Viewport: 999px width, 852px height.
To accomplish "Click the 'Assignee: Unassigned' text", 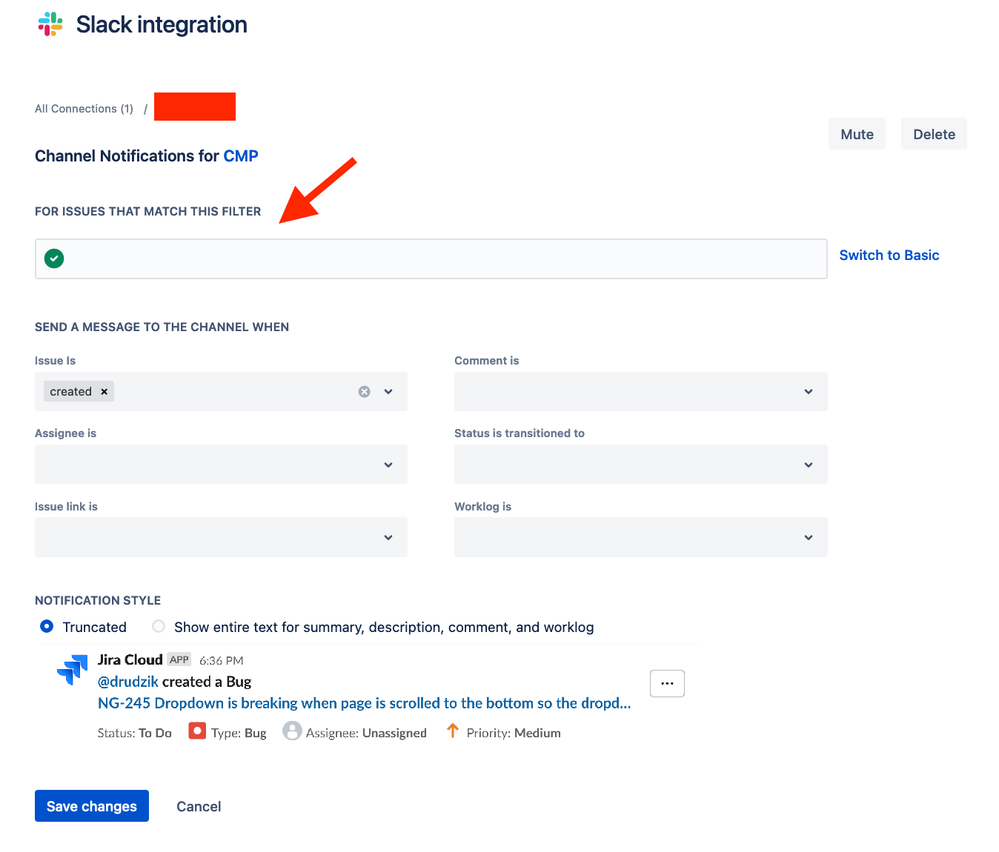I will click(x=366, y=733).
